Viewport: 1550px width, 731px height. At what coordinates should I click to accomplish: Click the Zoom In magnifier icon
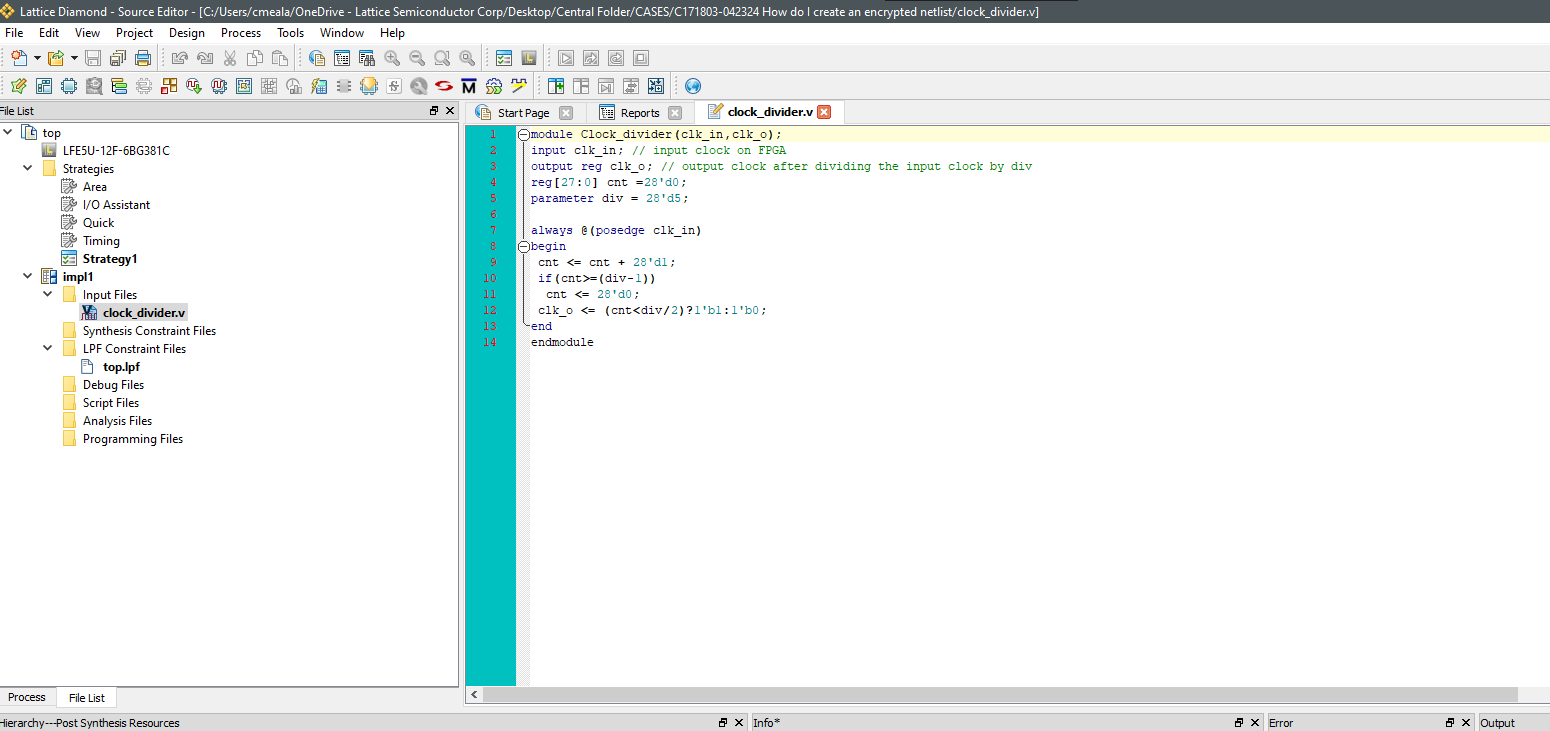(392, 58)
